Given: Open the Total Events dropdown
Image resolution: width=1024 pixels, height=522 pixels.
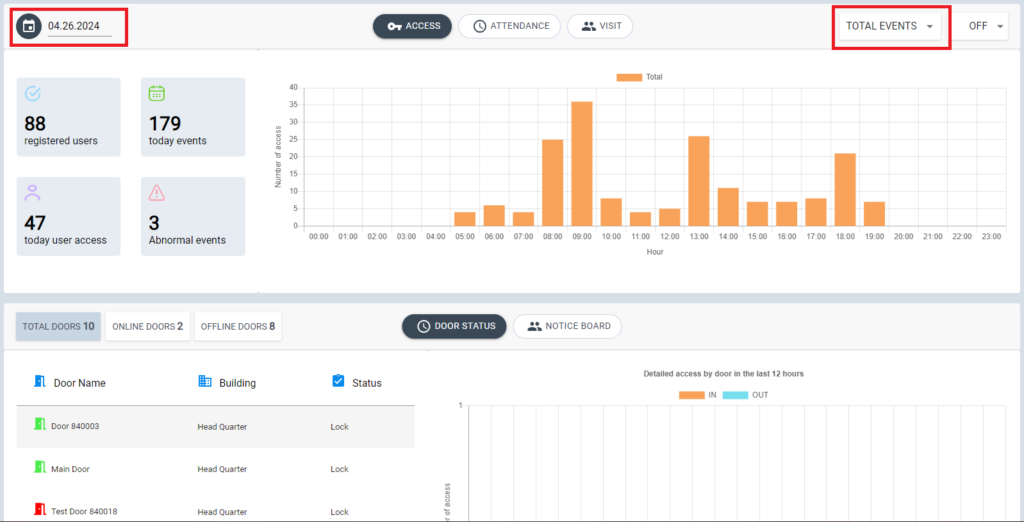Looking at the screenshot, I should tap(890, 26).
